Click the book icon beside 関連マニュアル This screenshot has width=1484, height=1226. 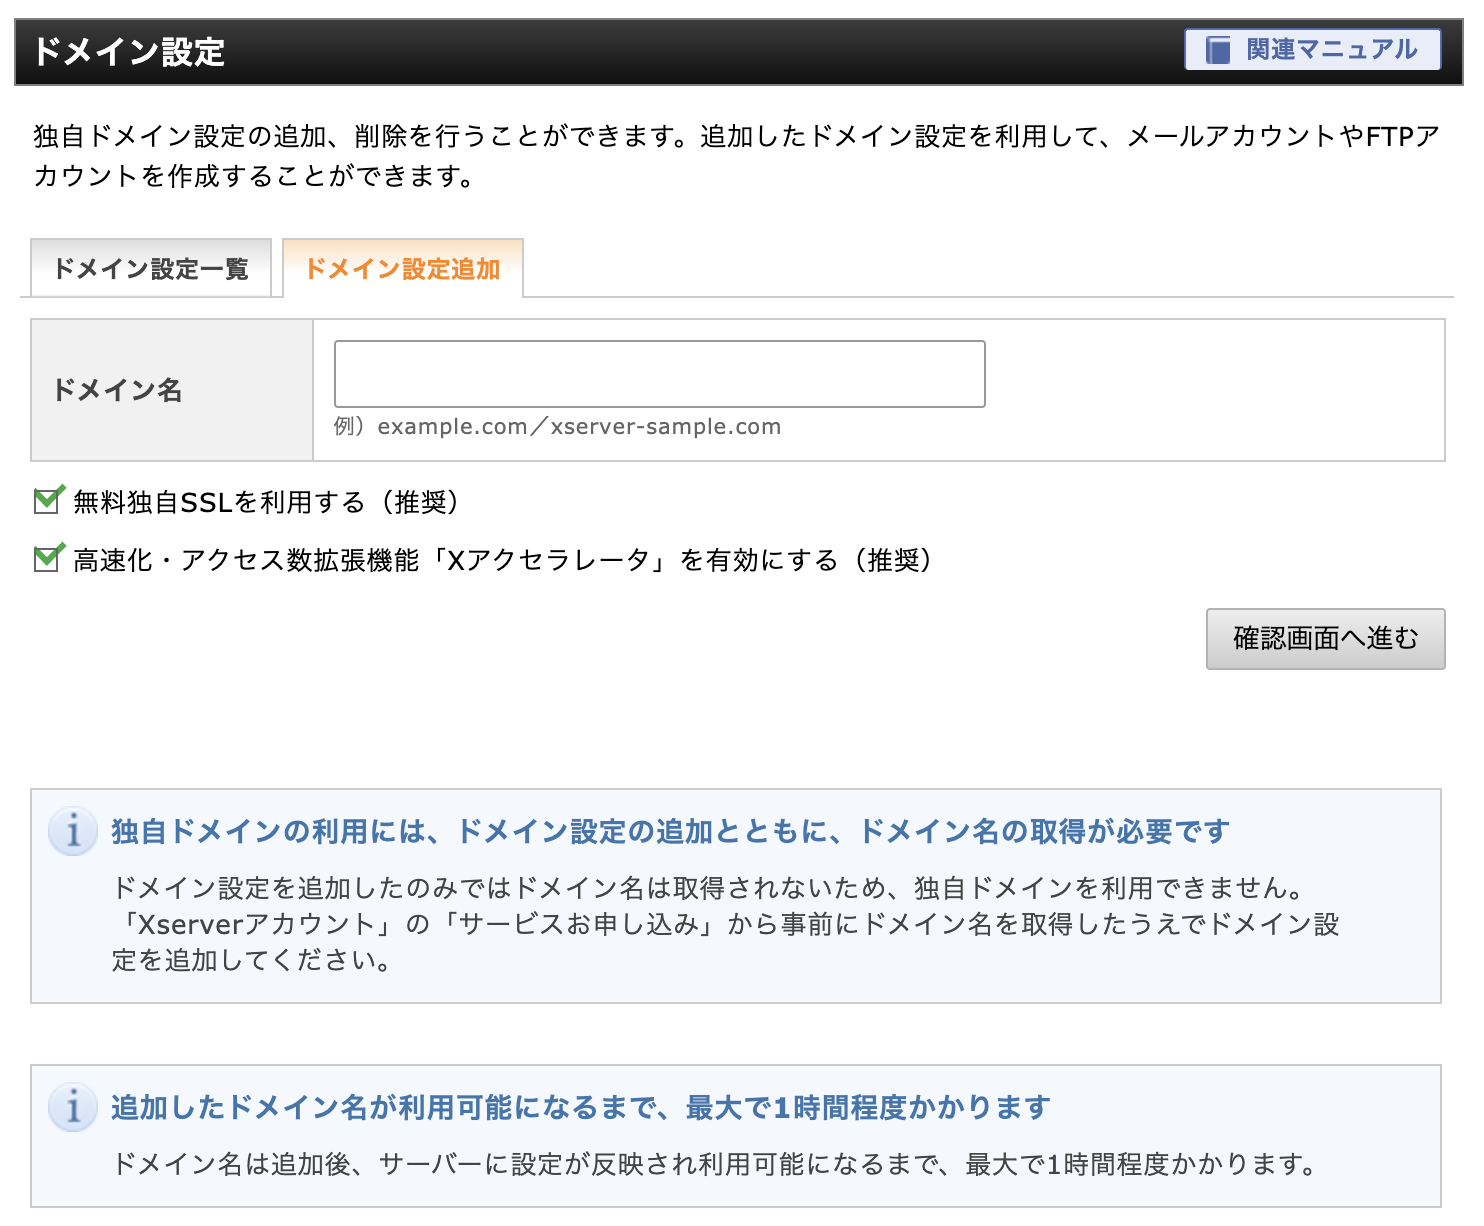pos(1217,50)
